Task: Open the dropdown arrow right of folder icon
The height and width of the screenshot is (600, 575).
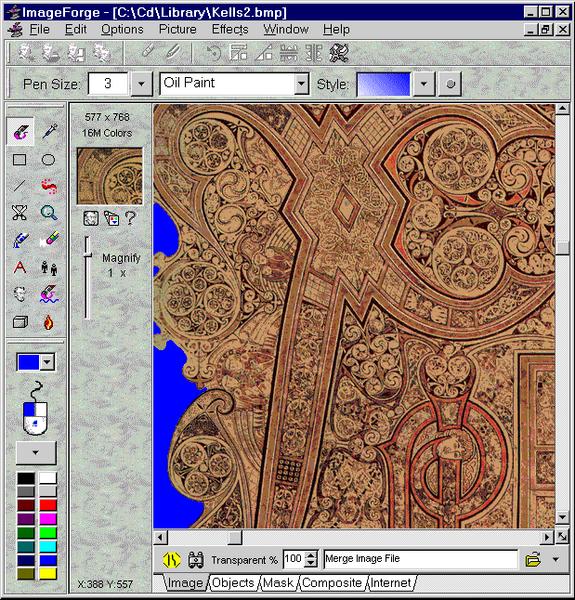Action: tap(555, 559)
